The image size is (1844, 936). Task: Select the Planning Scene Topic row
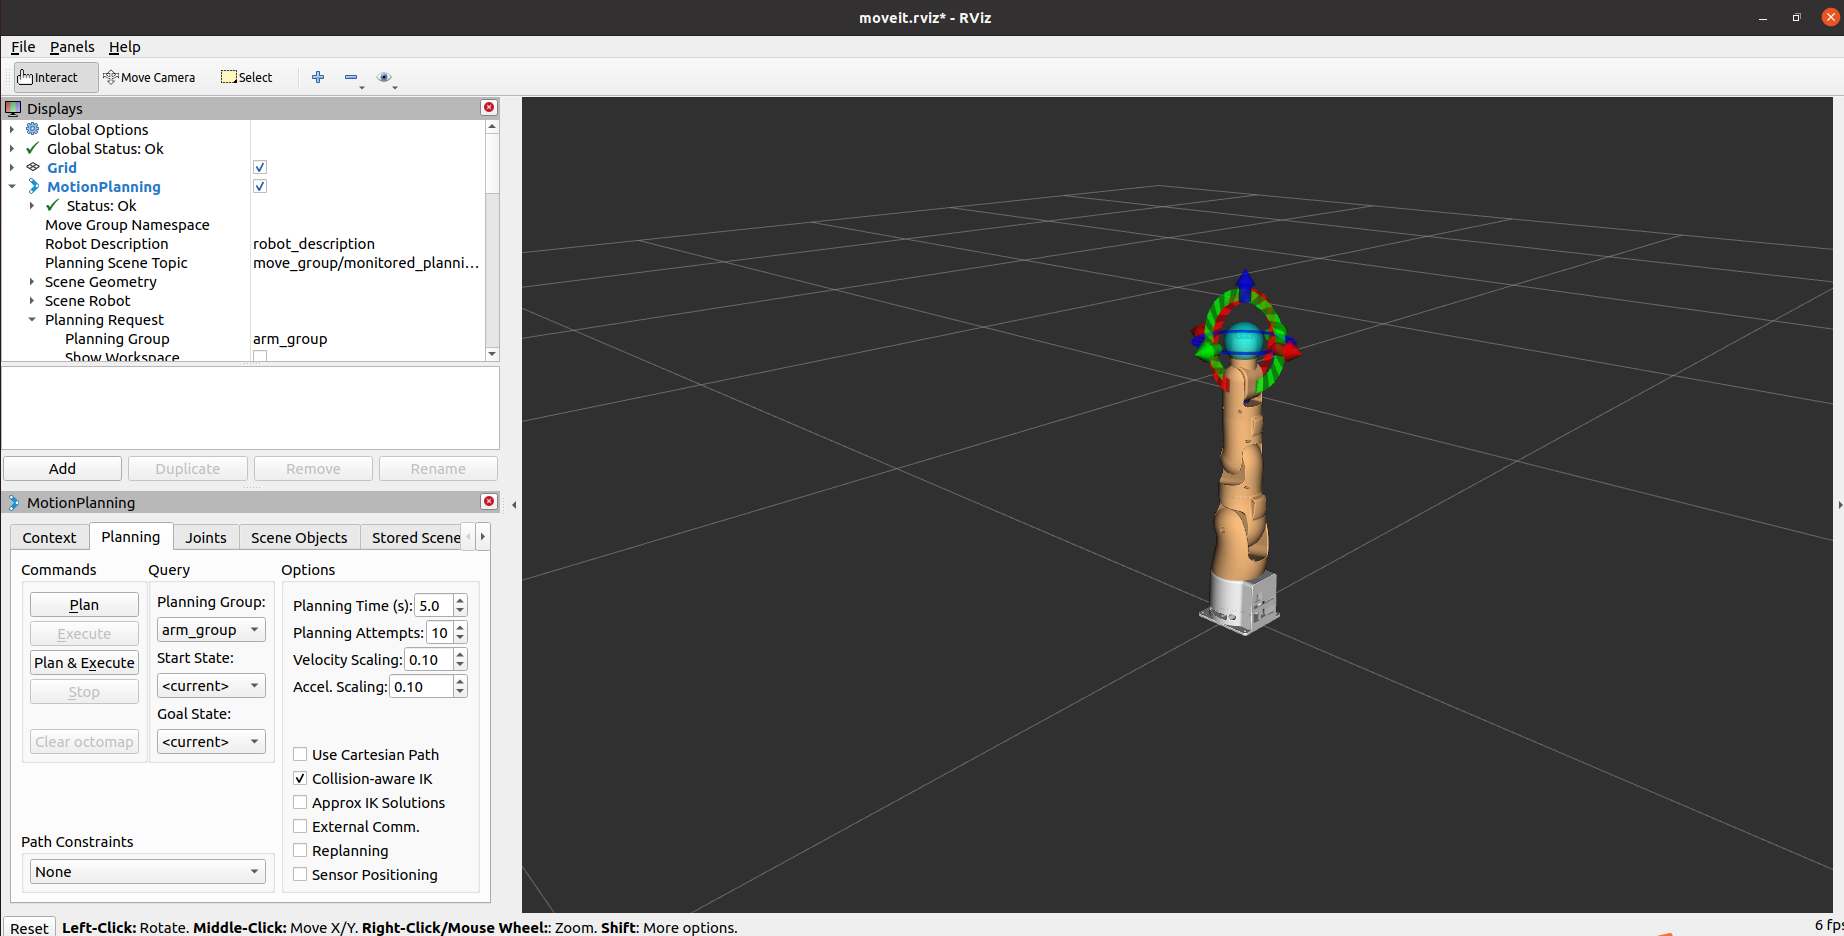pyautogui.click(x=244, y=262)
